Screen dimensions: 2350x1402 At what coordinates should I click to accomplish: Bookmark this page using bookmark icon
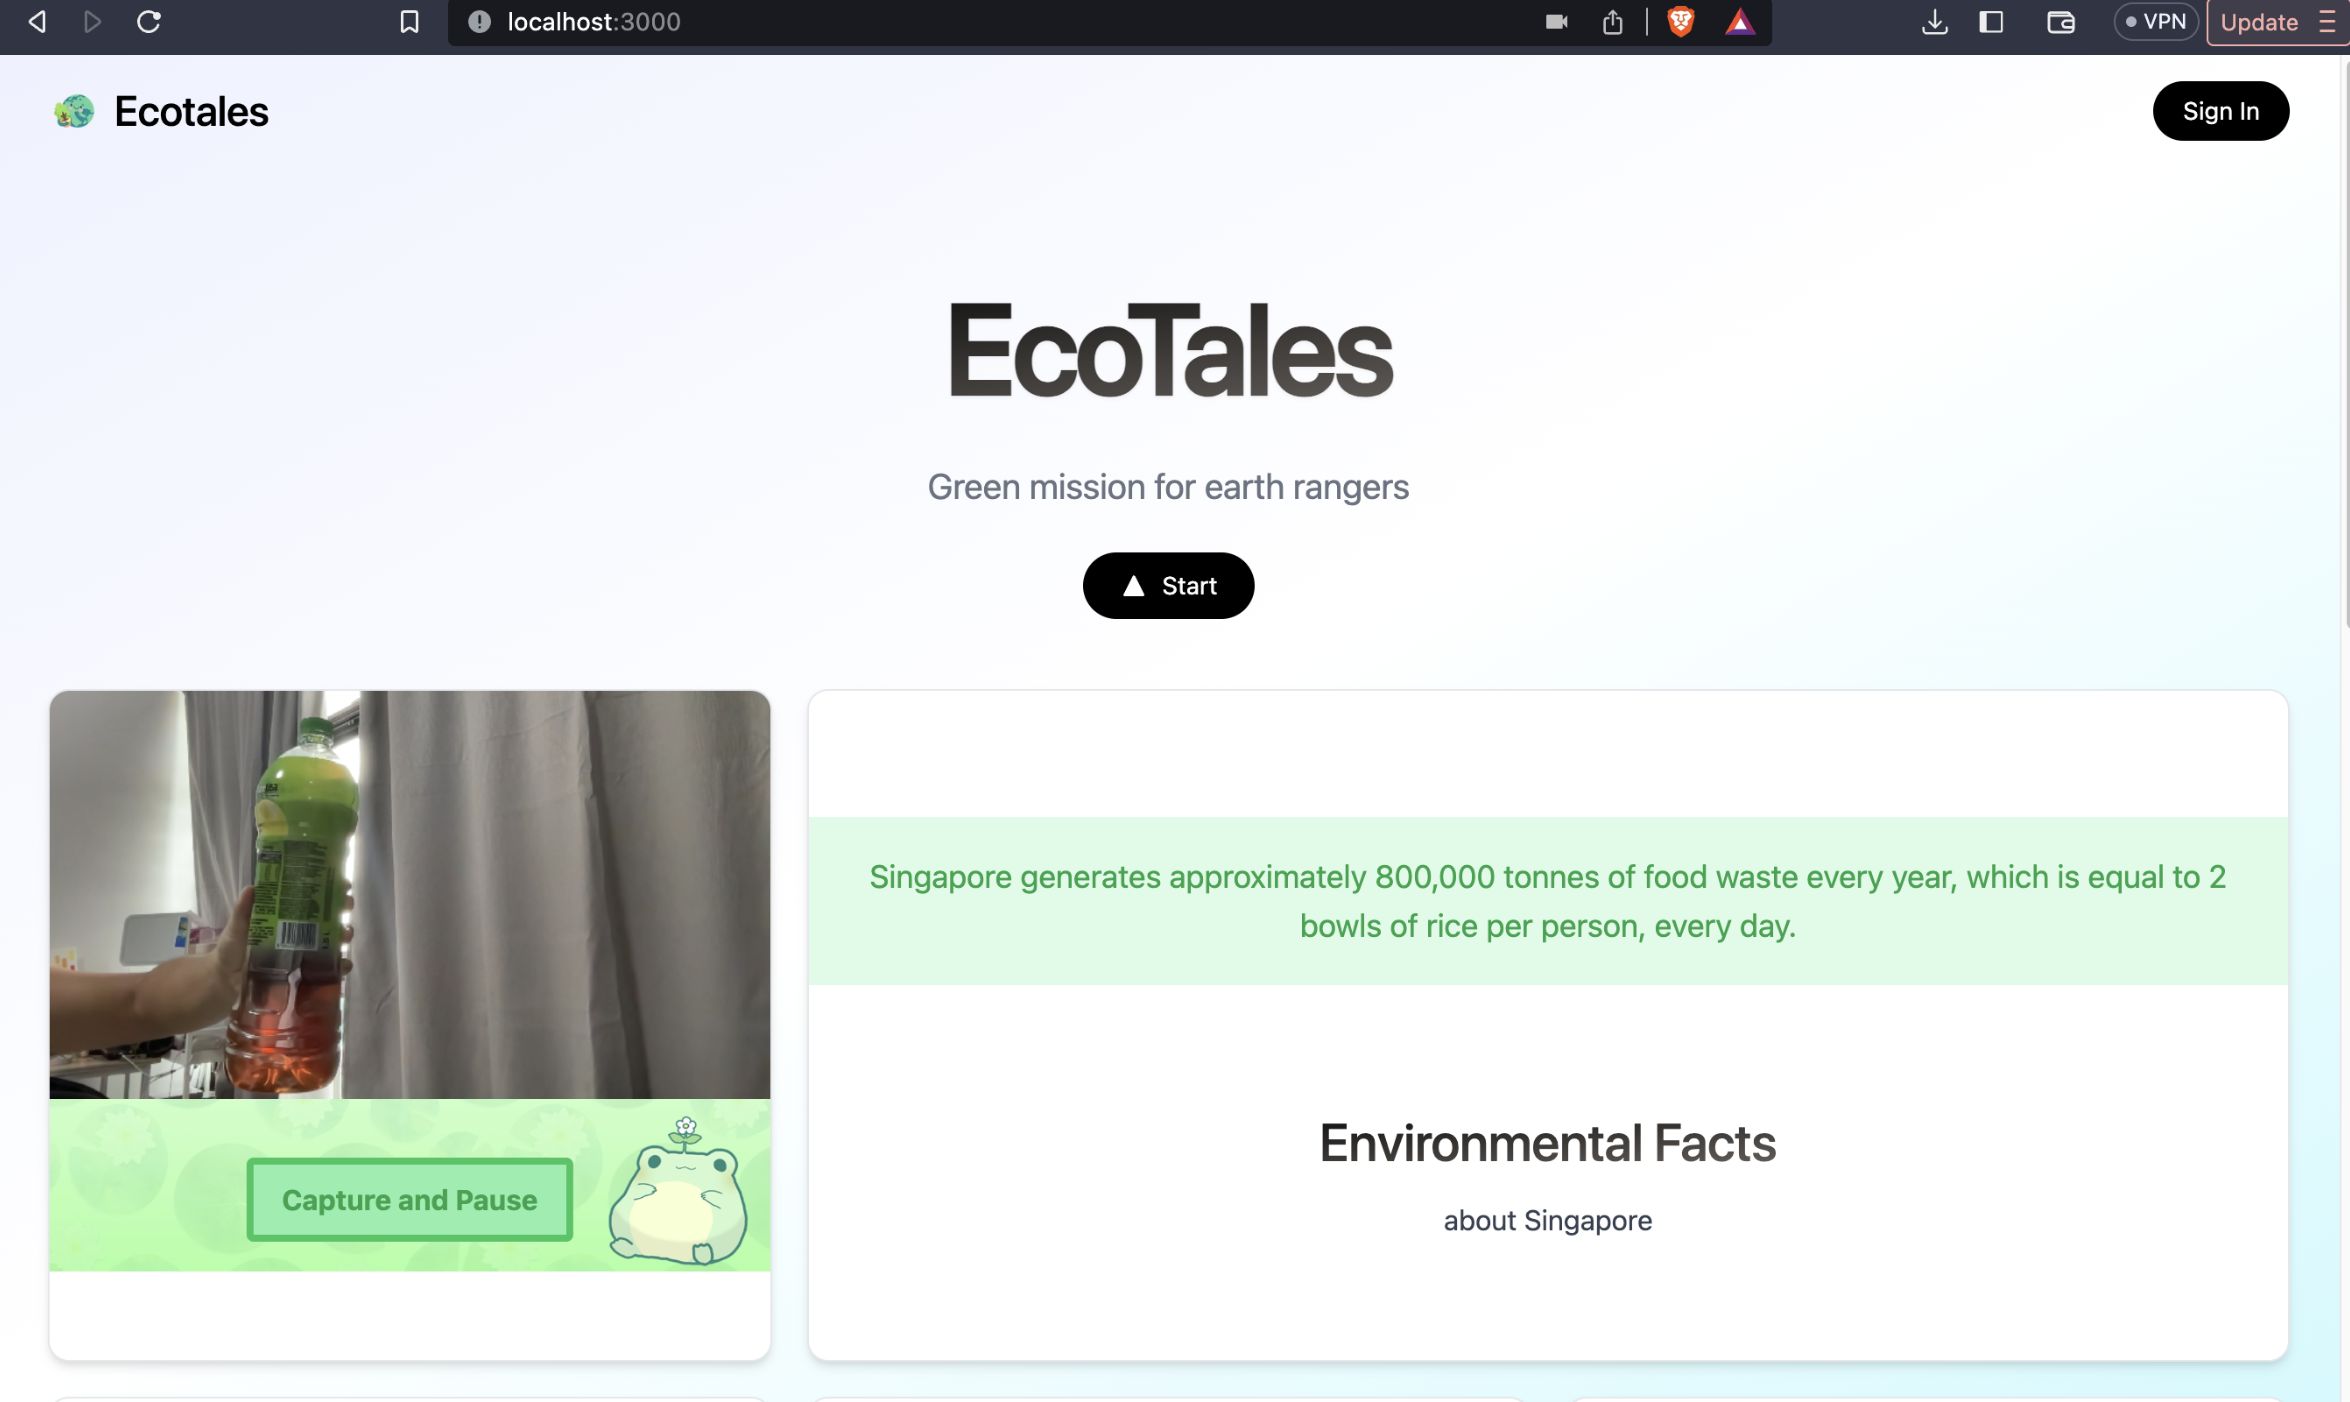point(409,22)
